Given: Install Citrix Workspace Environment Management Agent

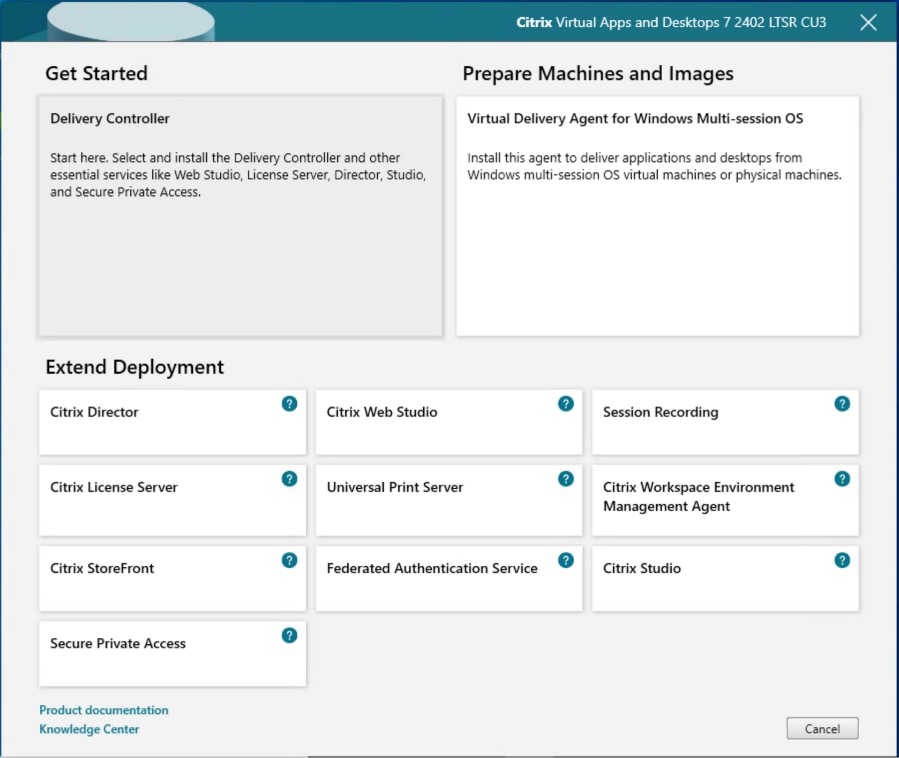Looking at the screenshot, I should pyautogui.click(x=725, y=501).
